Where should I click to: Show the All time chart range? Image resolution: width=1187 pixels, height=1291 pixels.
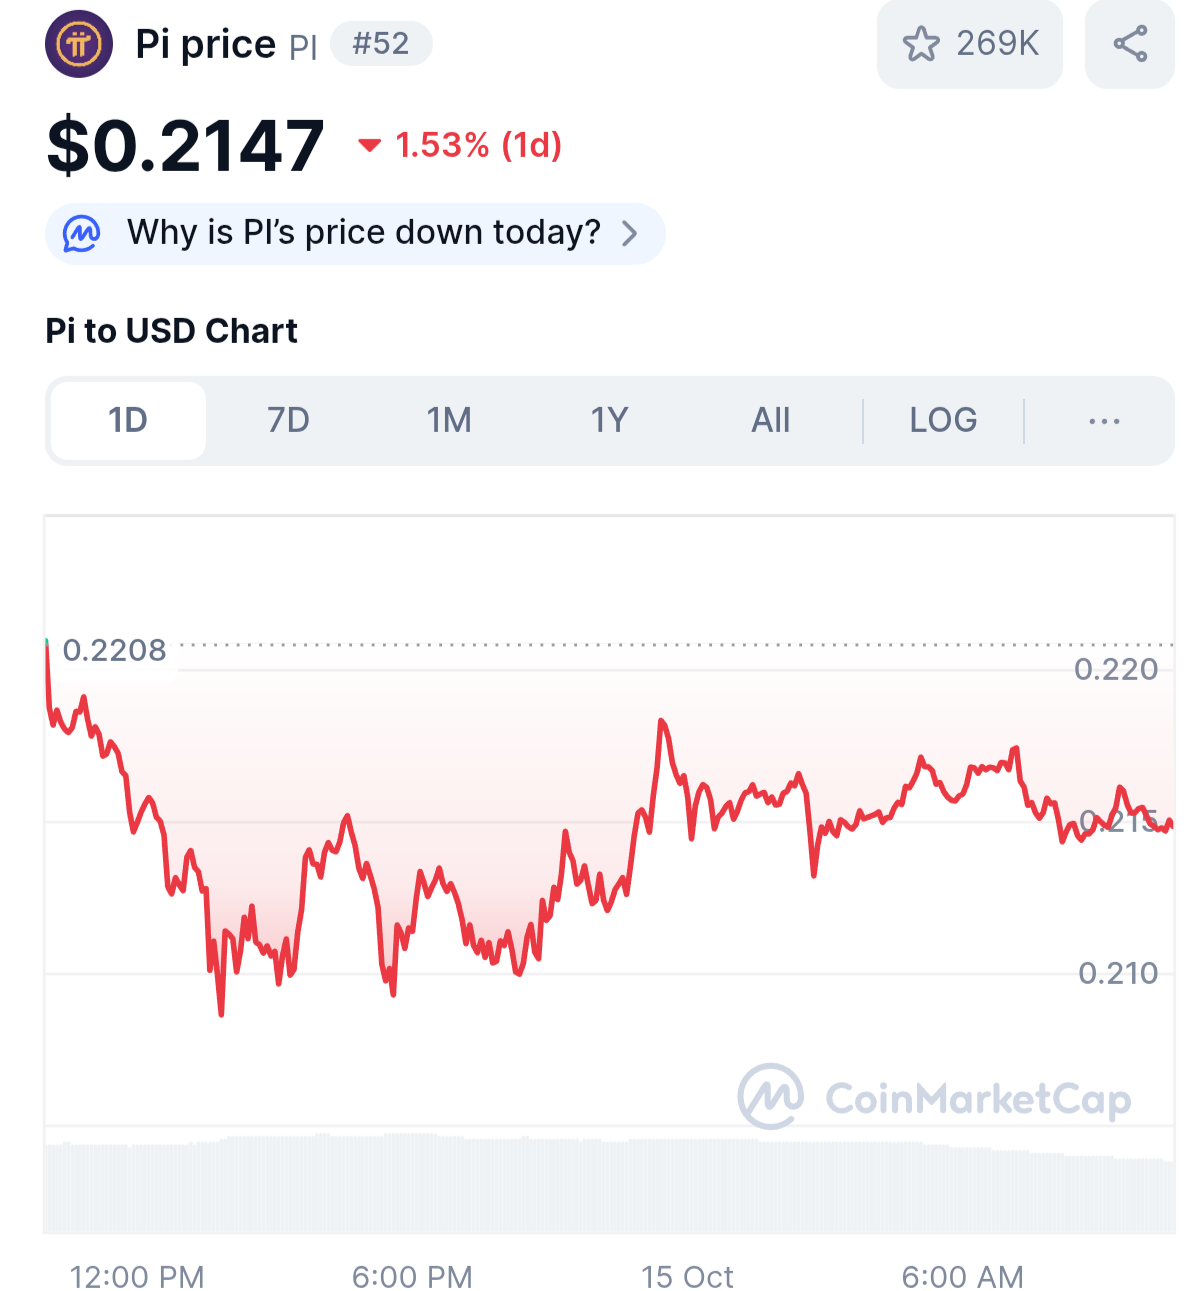770,421
